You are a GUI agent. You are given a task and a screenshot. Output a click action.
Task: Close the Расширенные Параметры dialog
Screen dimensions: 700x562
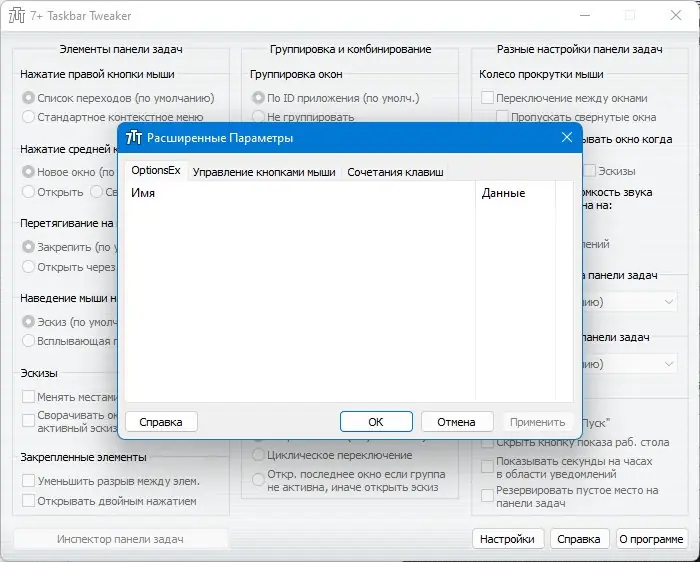tap(567, 137)
